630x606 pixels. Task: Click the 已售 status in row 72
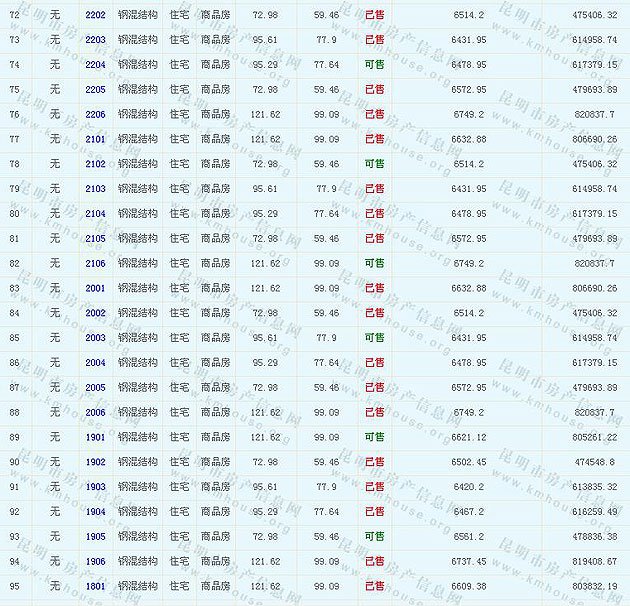(x=374, y=15)
